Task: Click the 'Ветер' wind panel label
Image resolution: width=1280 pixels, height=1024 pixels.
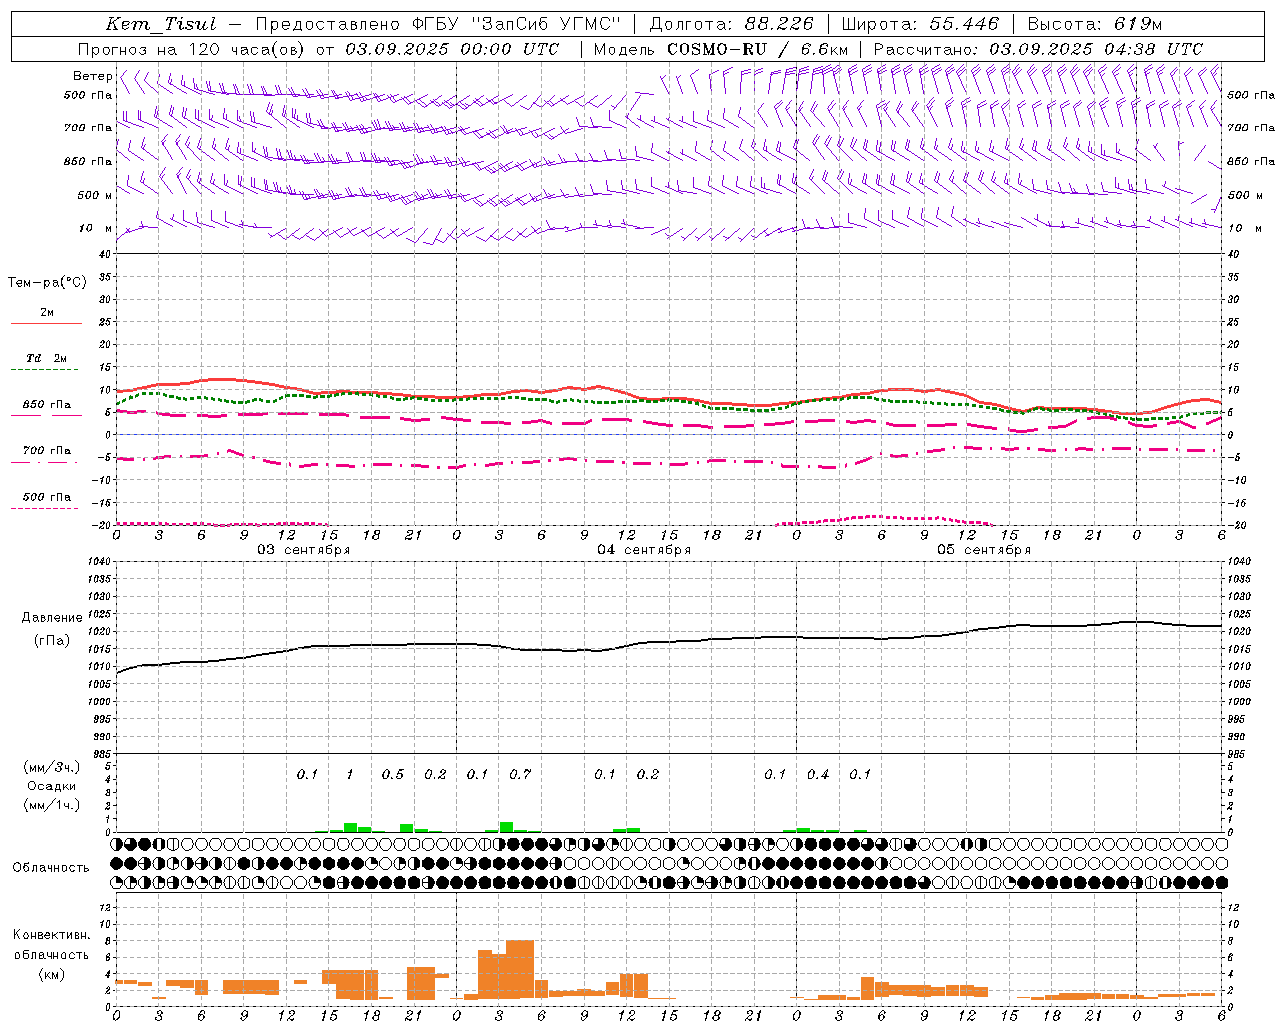Action: [93, 76]
